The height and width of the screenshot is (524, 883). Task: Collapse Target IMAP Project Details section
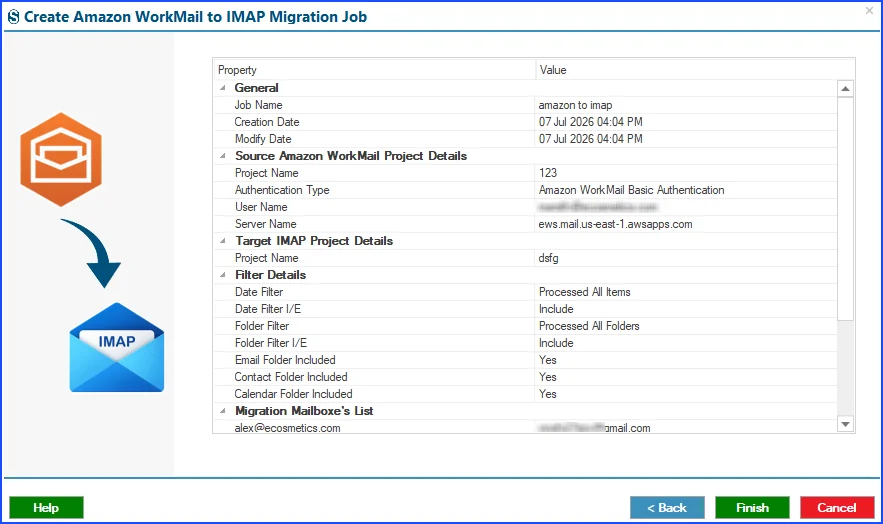tap(223, 241)
